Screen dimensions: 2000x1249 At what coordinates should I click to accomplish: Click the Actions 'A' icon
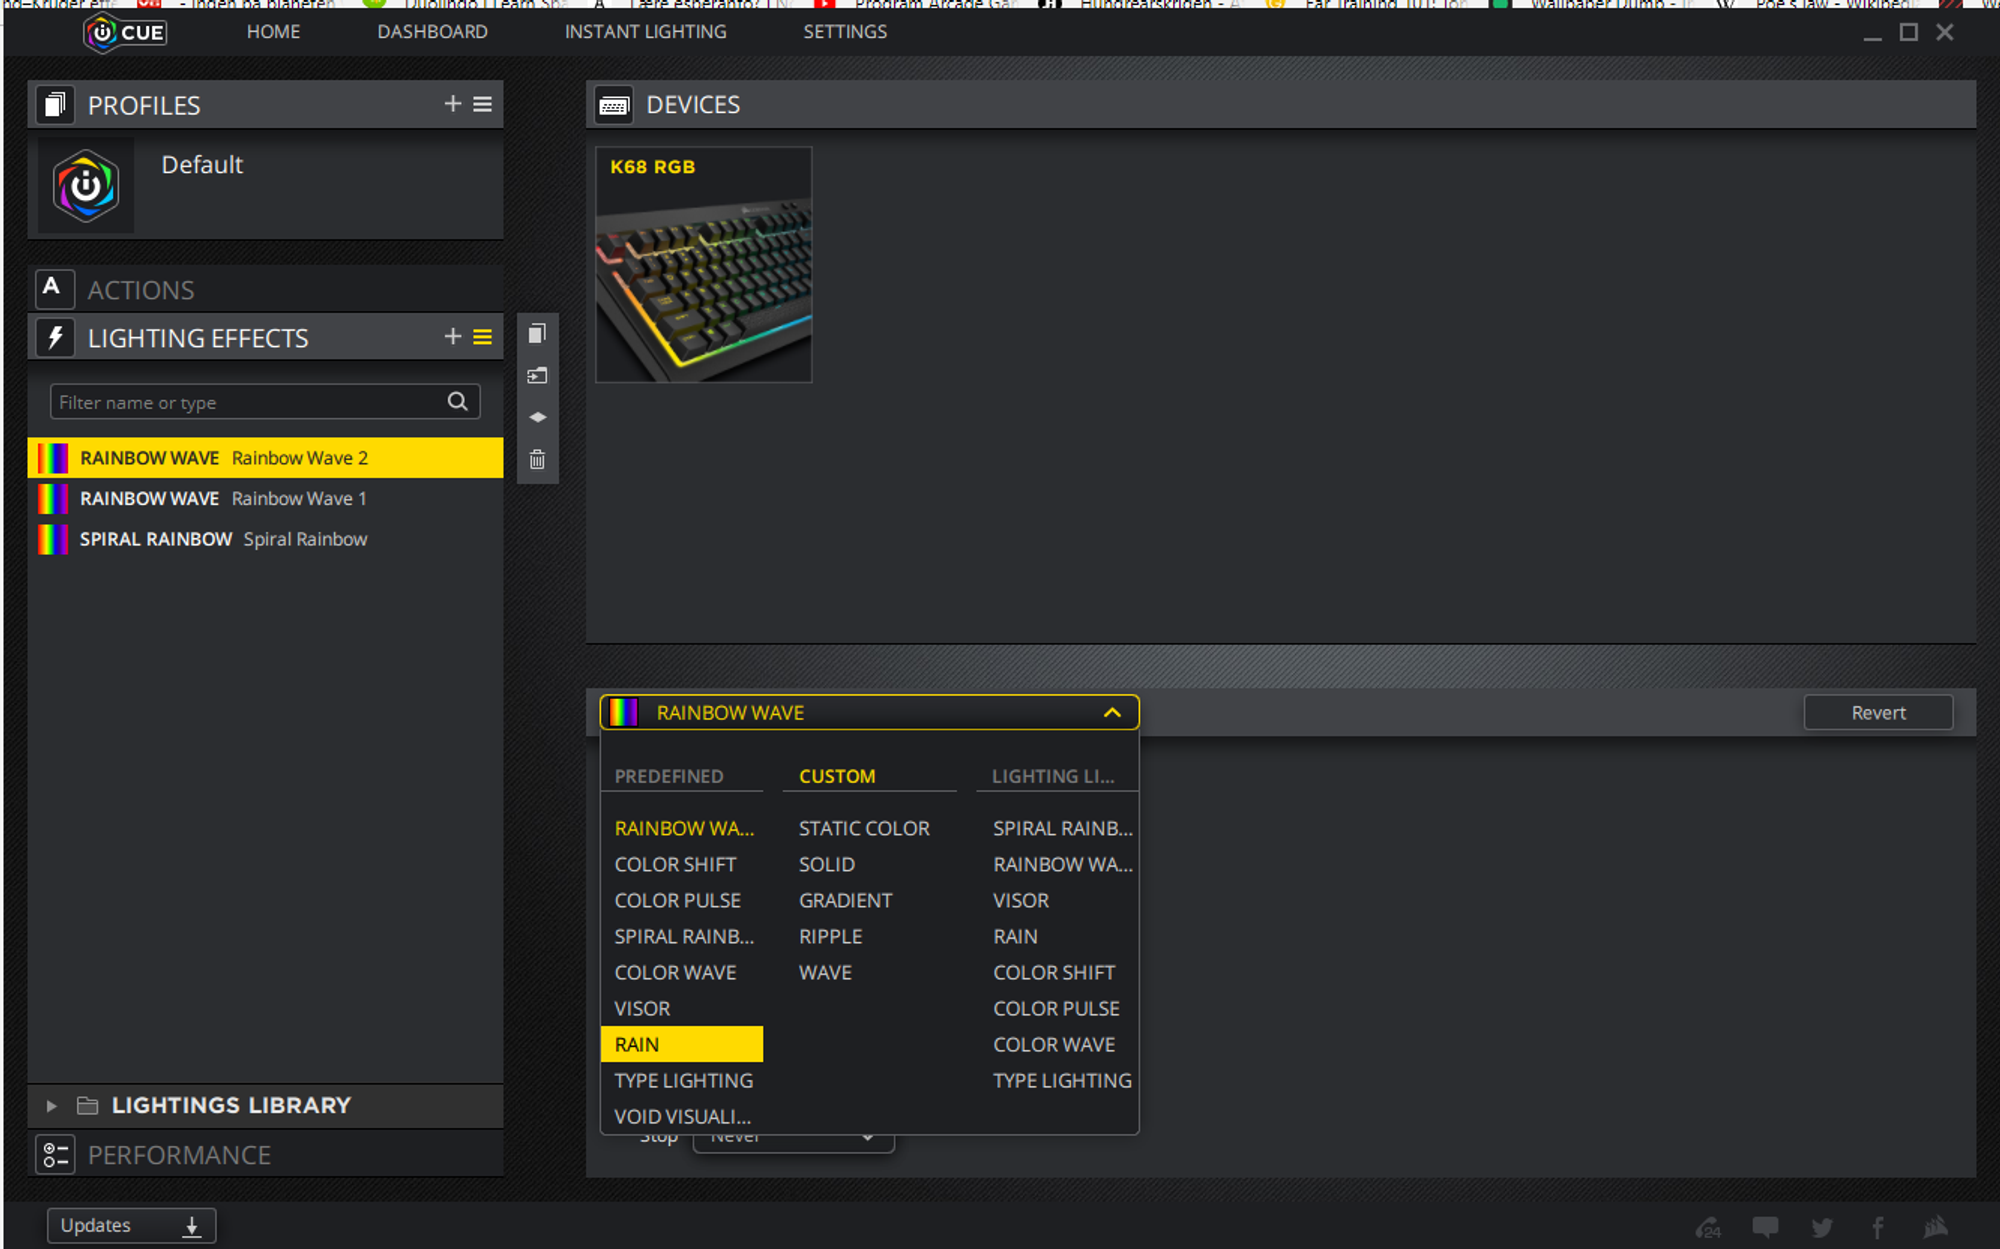[x=55, y=289]
